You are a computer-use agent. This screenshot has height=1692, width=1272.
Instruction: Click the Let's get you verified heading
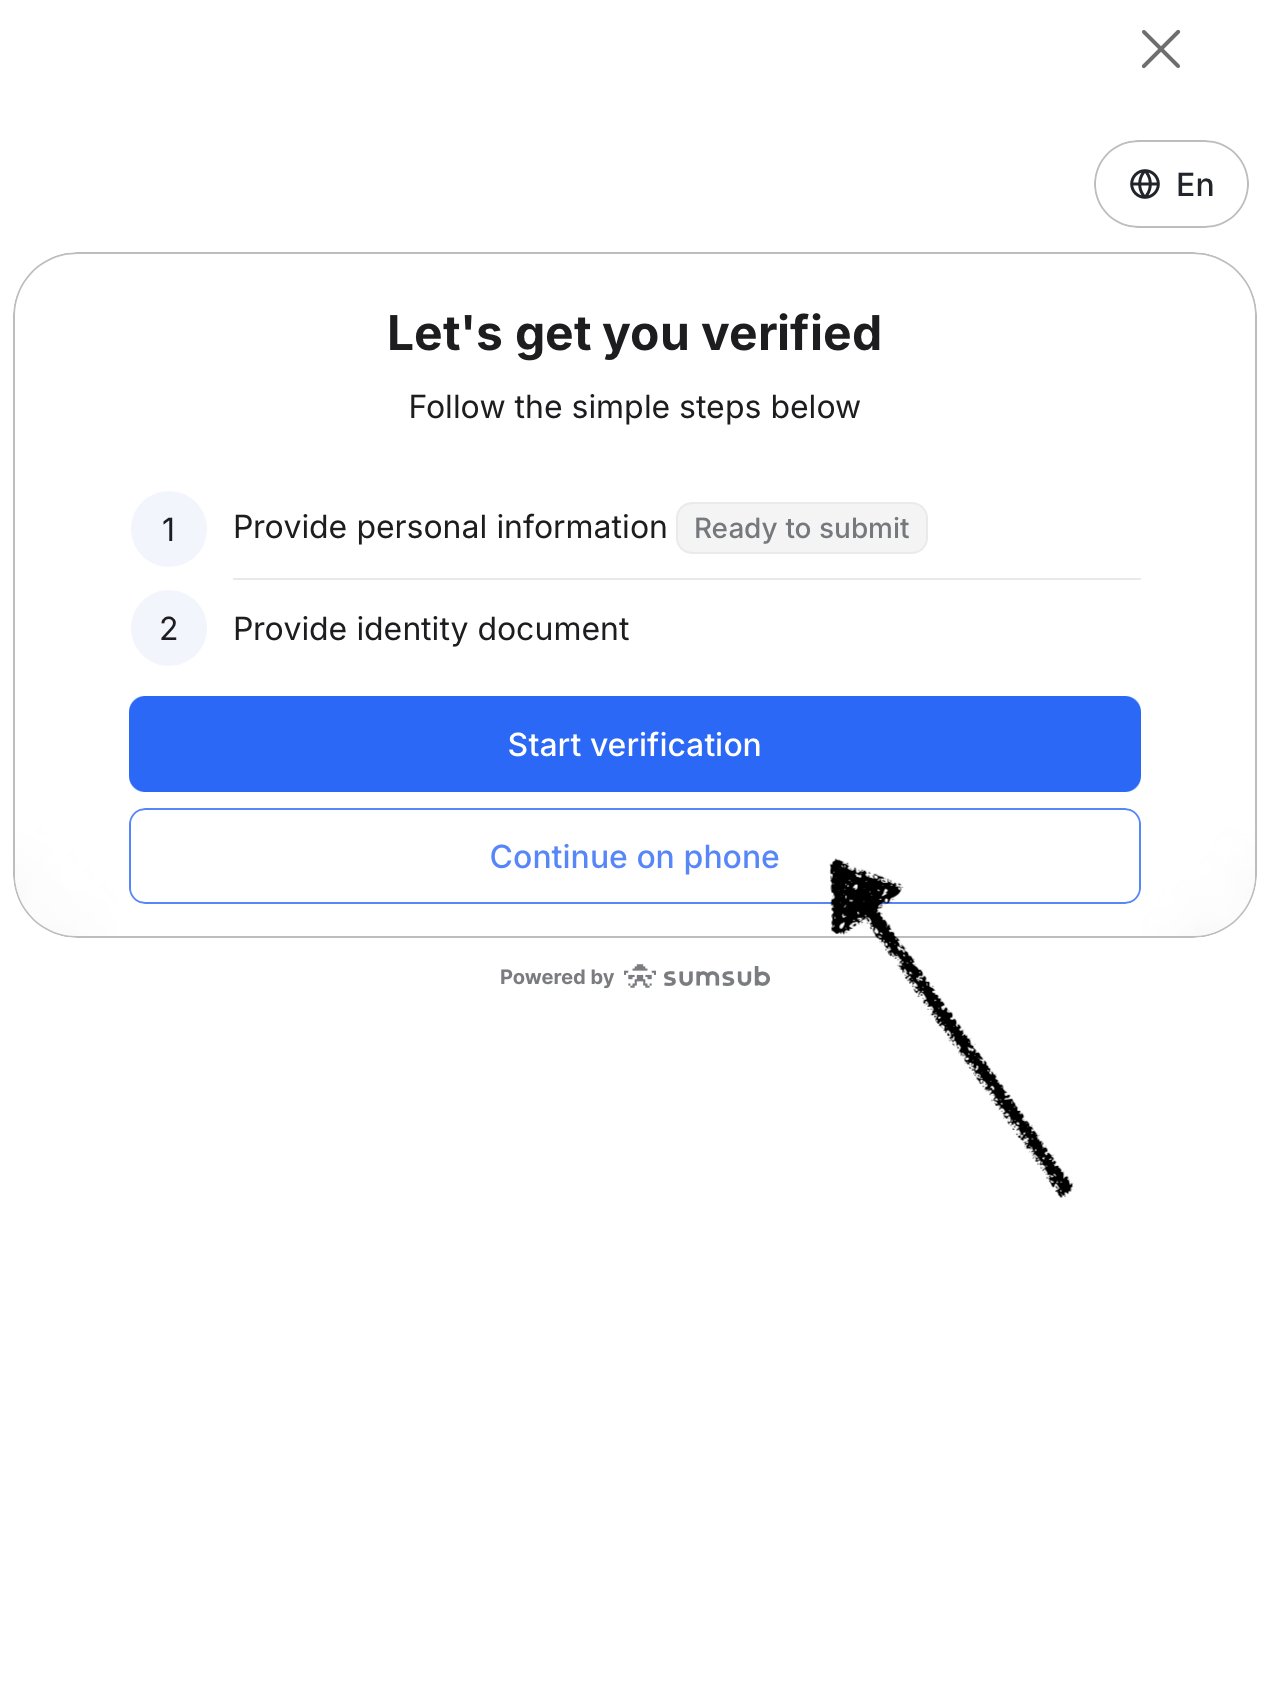pyautogui.click(x=635, y=333)
